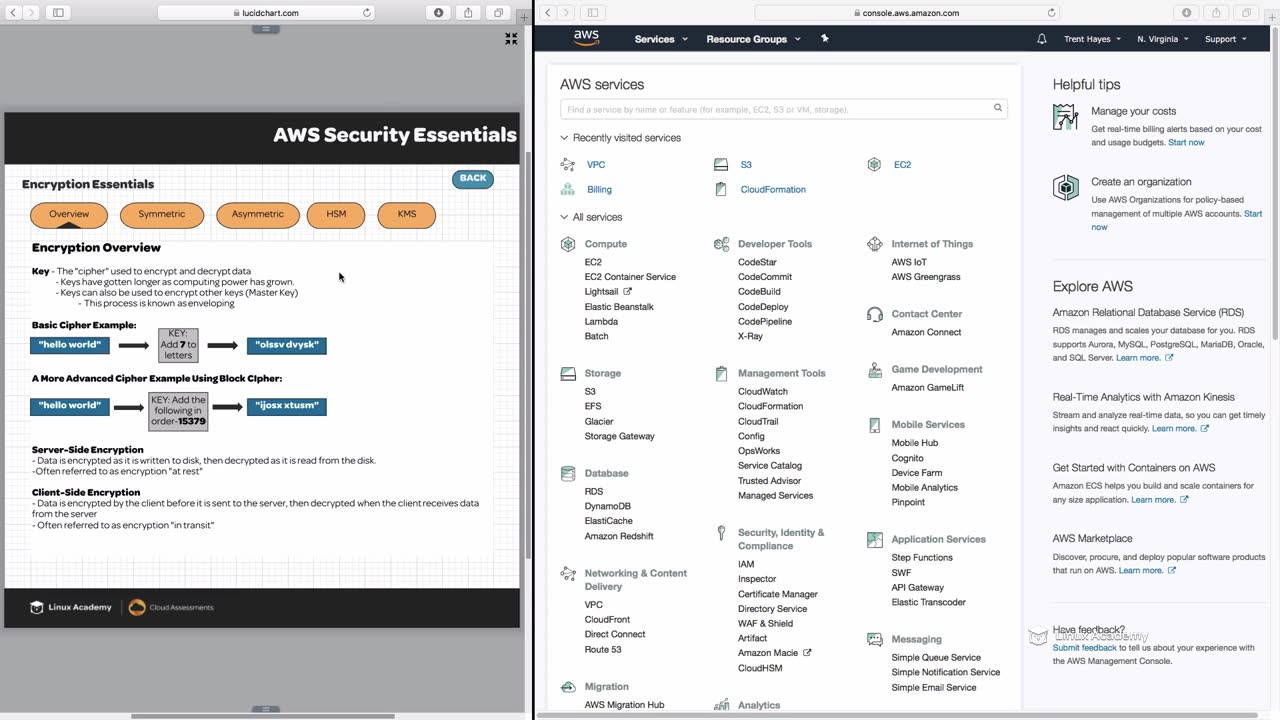Viewport: 1280px width, 720px height.
Task: Switch to the HSM tab in the diagram
Action: point(336,214)
